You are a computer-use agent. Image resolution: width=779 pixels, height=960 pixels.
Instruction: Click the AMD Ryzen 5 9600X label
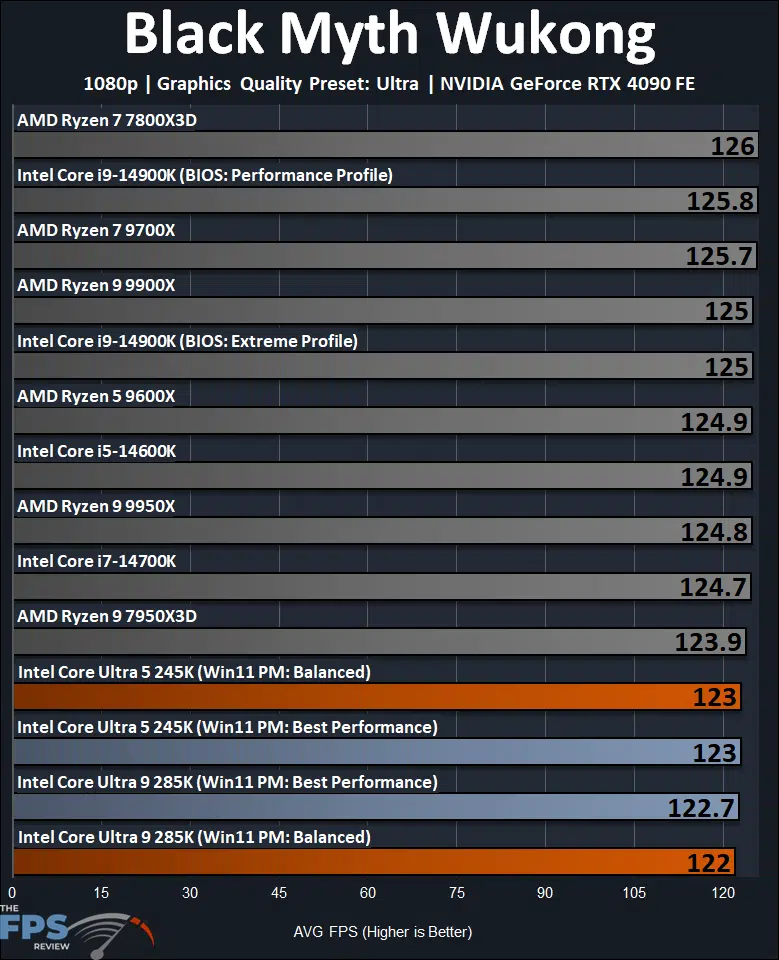tap(96, 396)
